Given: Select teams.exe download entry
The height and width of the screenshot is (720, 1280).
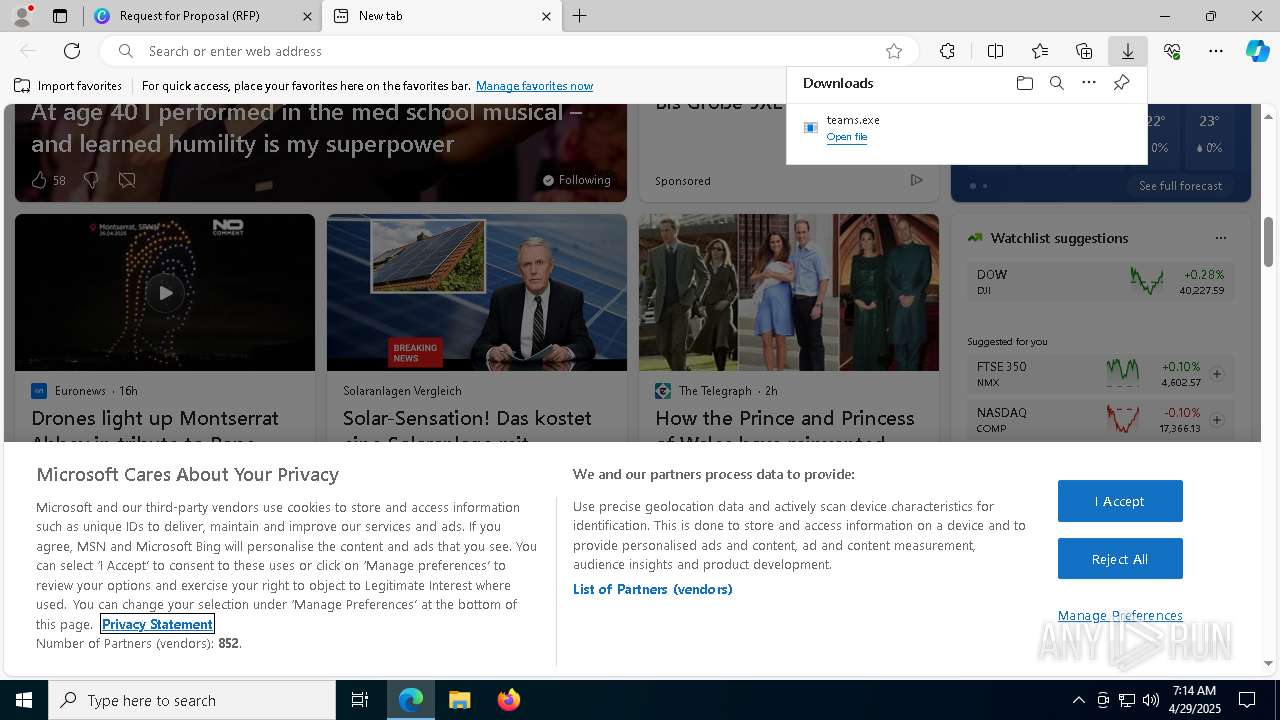Looking at the screenshot, I should [966, 128].
